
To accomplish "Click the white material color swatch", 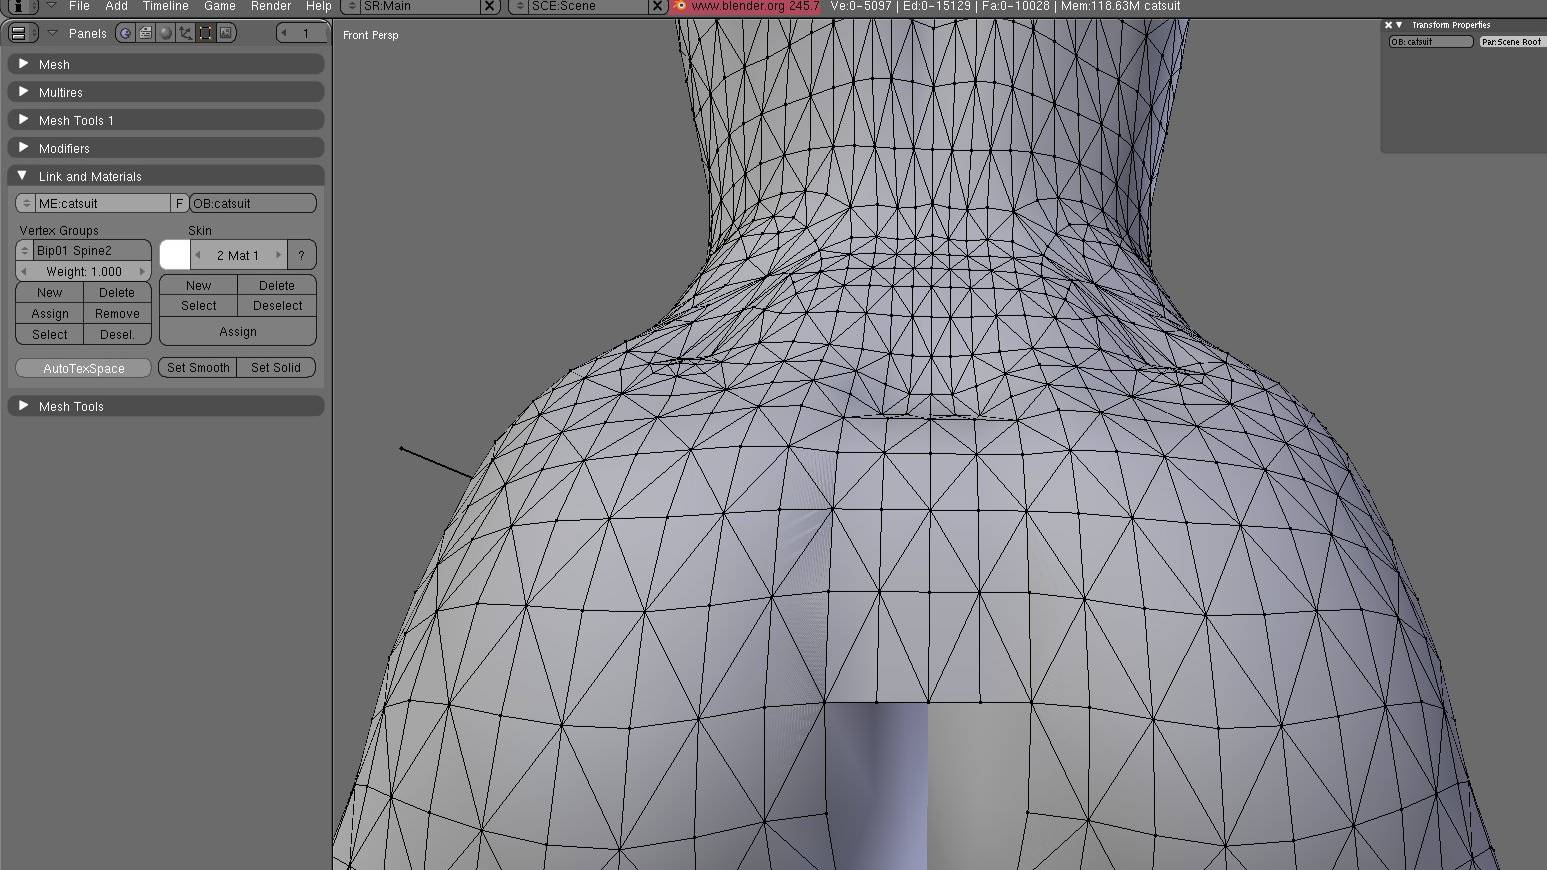I will coord(174,255).
